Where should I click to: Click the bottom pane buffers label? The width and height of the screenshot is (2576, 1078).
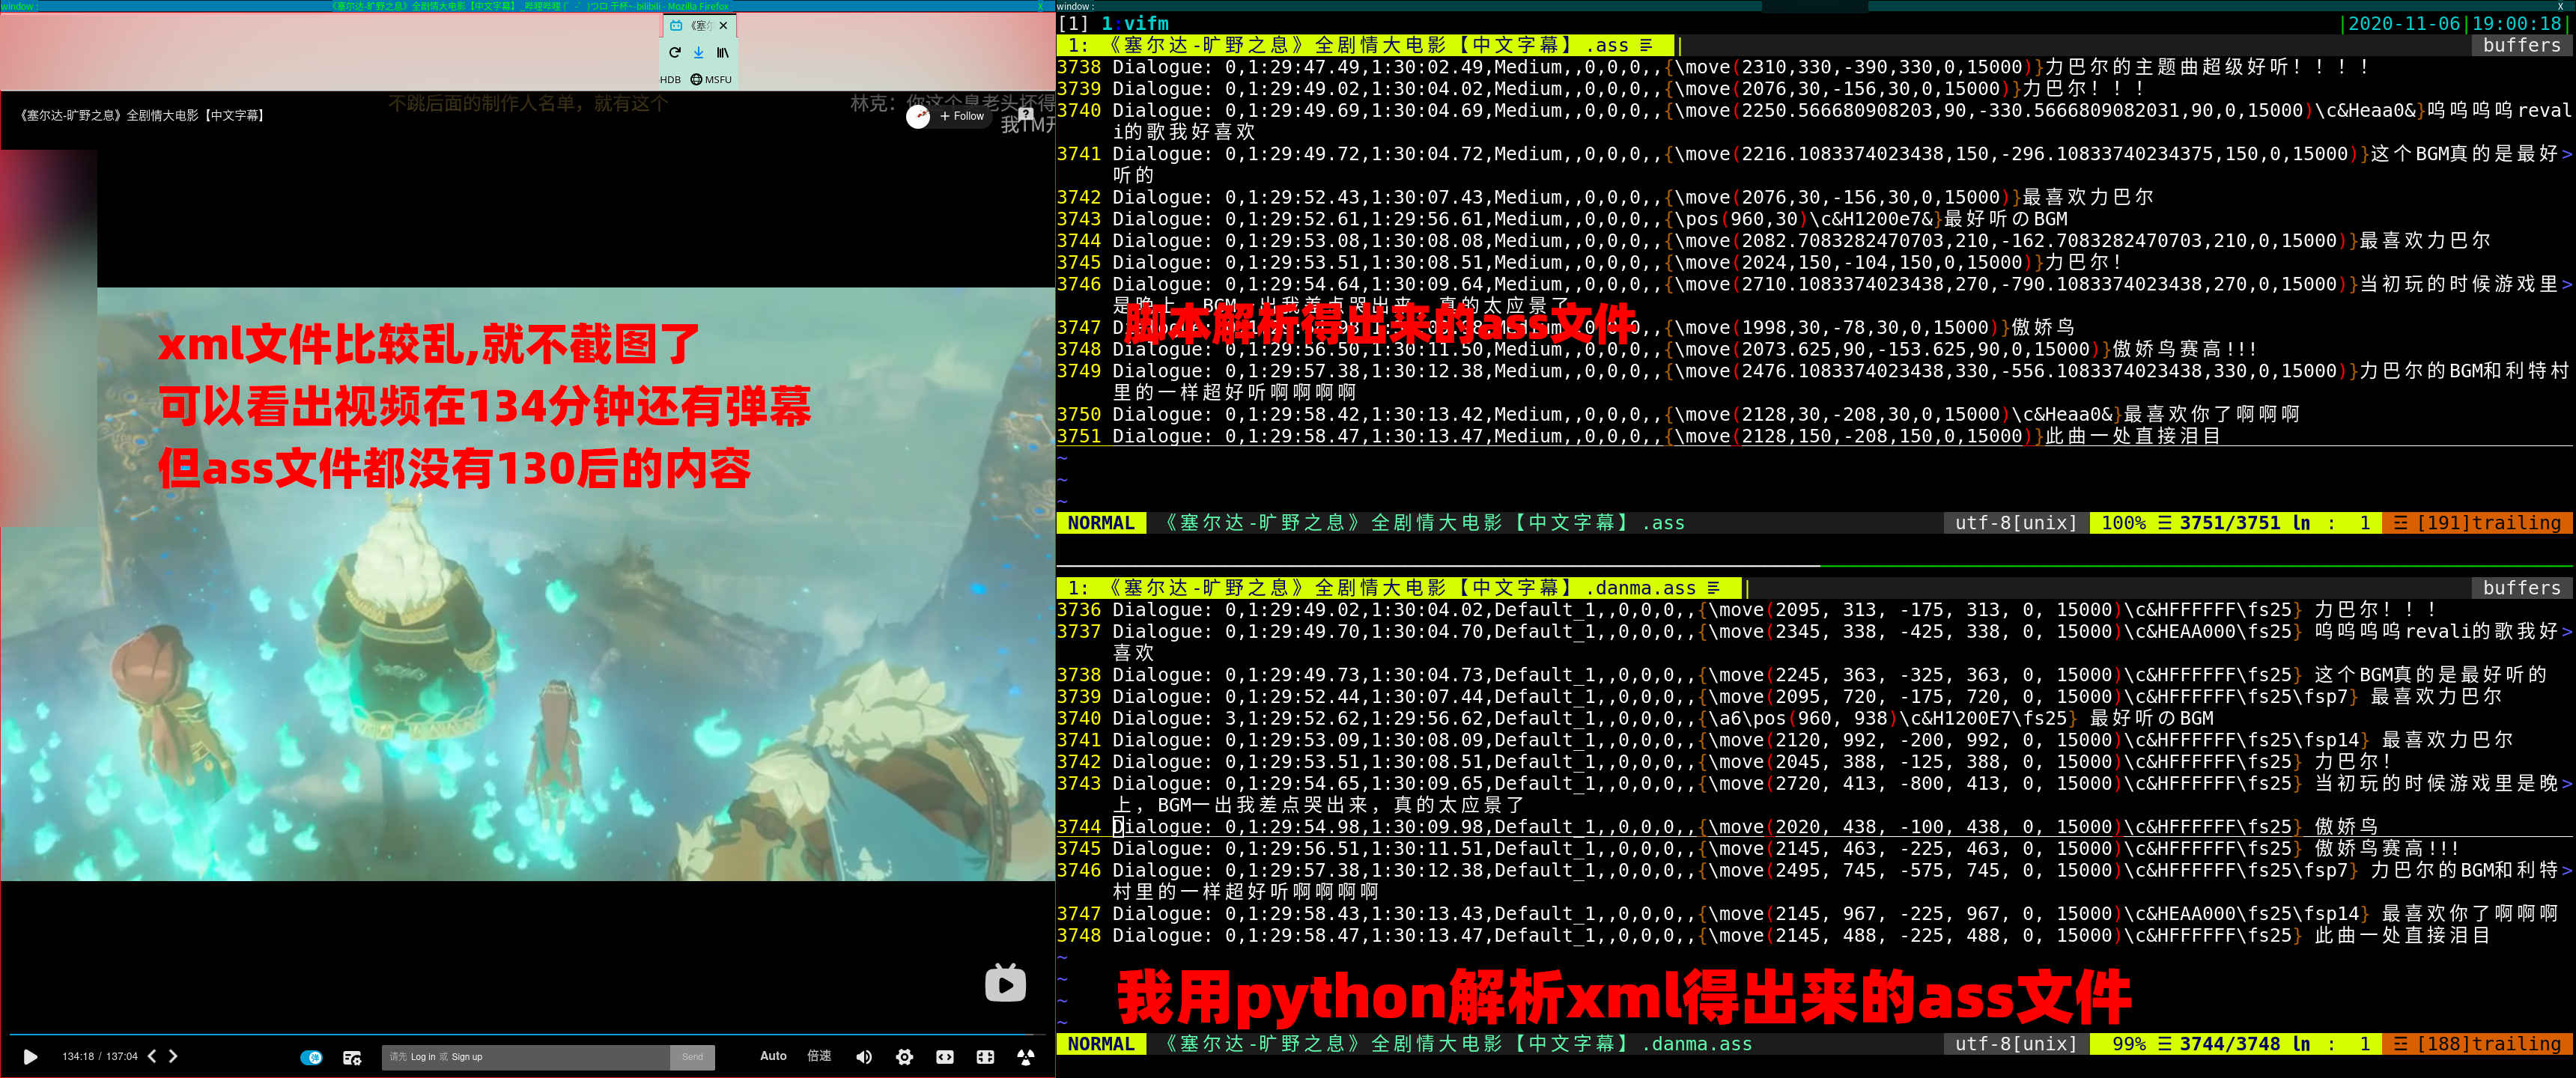tap(2521, 588)
